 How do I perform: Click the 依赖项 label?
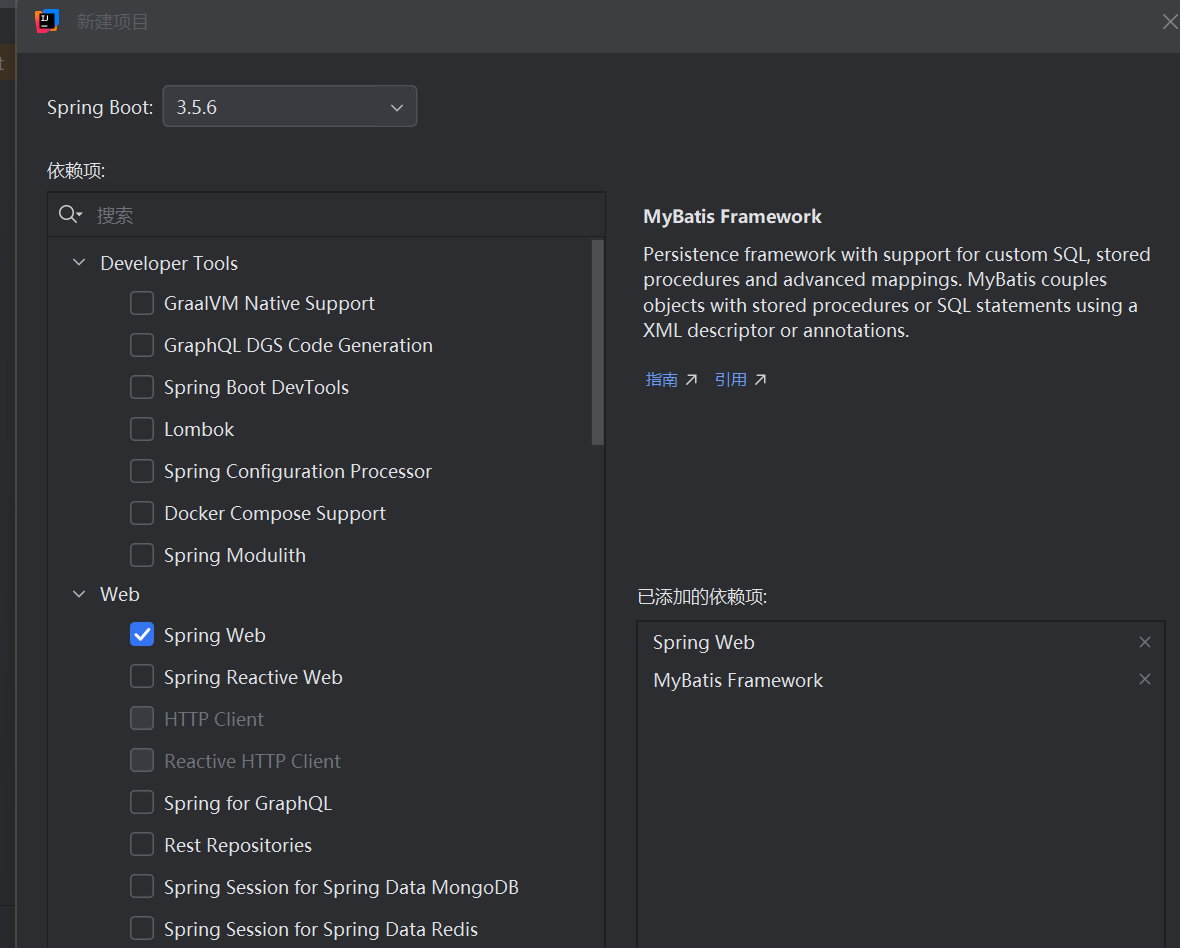[76, 171]
